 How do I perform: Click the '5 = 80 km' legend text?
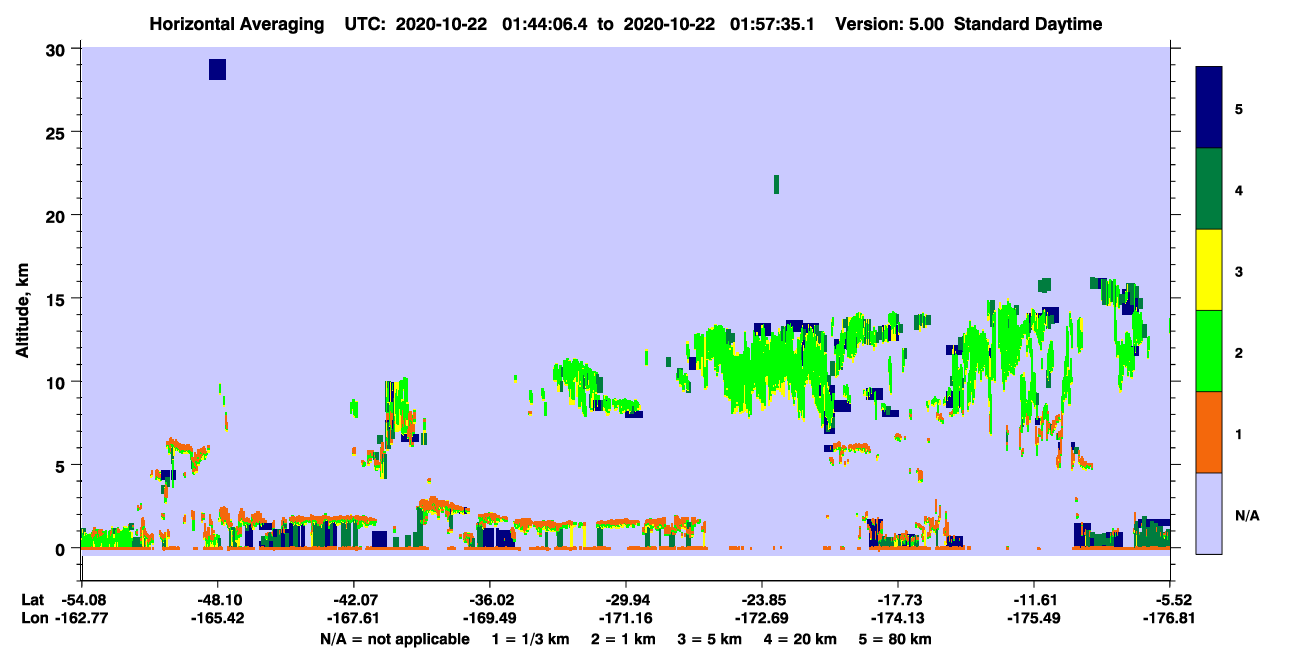[x=896, y=639]
